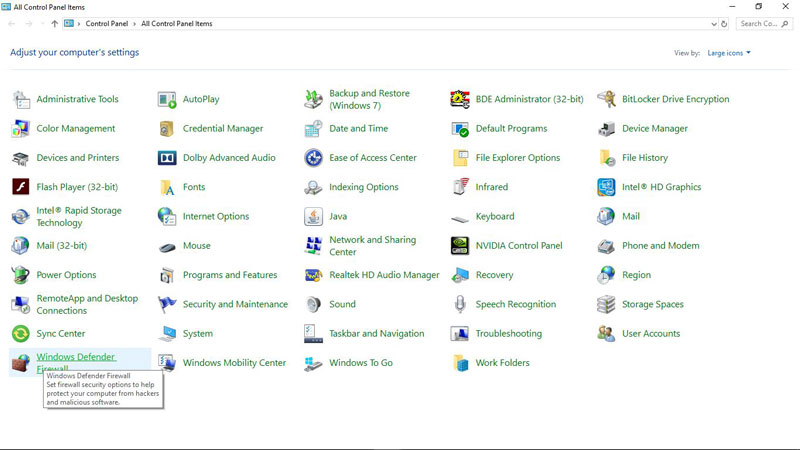Open Network and Sharing Center link
This screenshot has height=450, width=800.
click(x=372, y=246)
